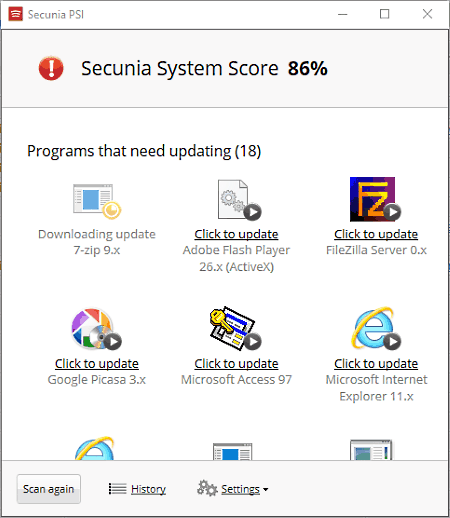
Task: Click the Secunia PSI logo in title bar
Action: coord(16,14)
